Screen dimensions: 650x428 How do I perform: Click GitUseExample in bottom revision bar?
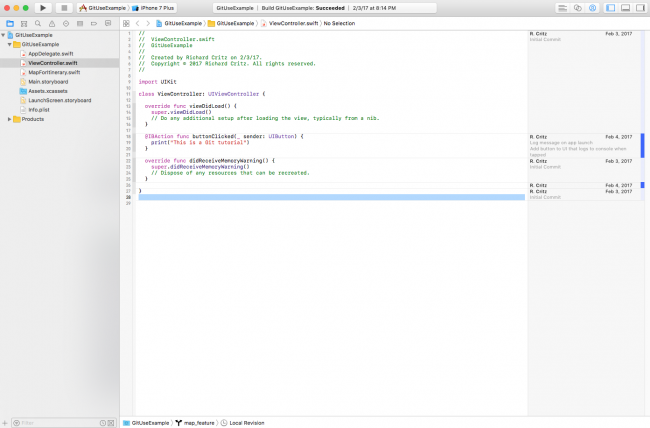point(146,423)
